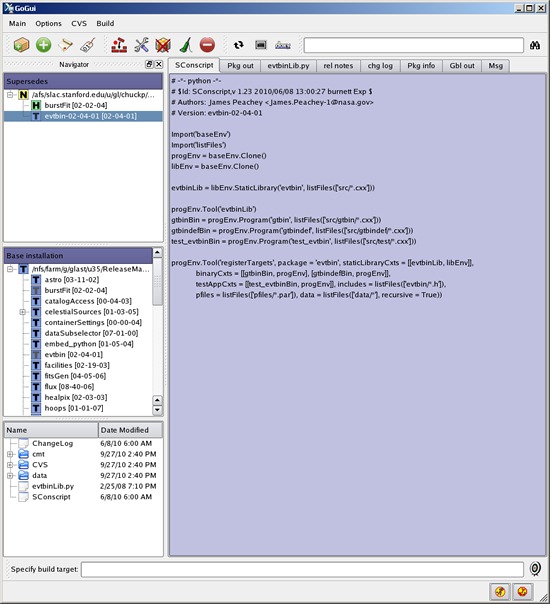Click the refresh arrows icon

[x=239, y=45]
